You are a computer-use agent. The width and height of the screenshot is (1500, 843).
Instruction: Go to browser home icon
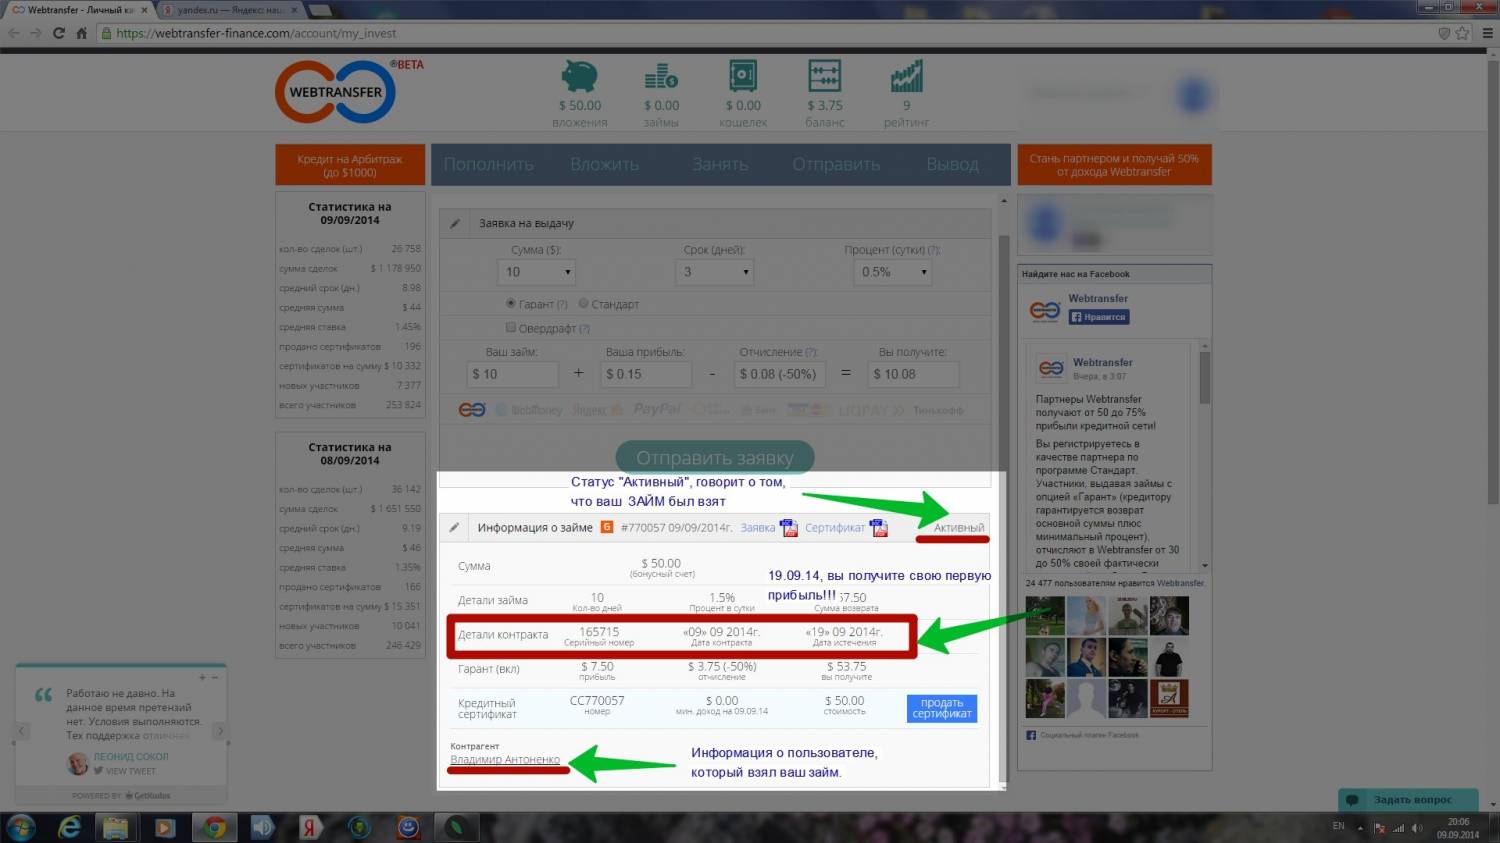82,33
